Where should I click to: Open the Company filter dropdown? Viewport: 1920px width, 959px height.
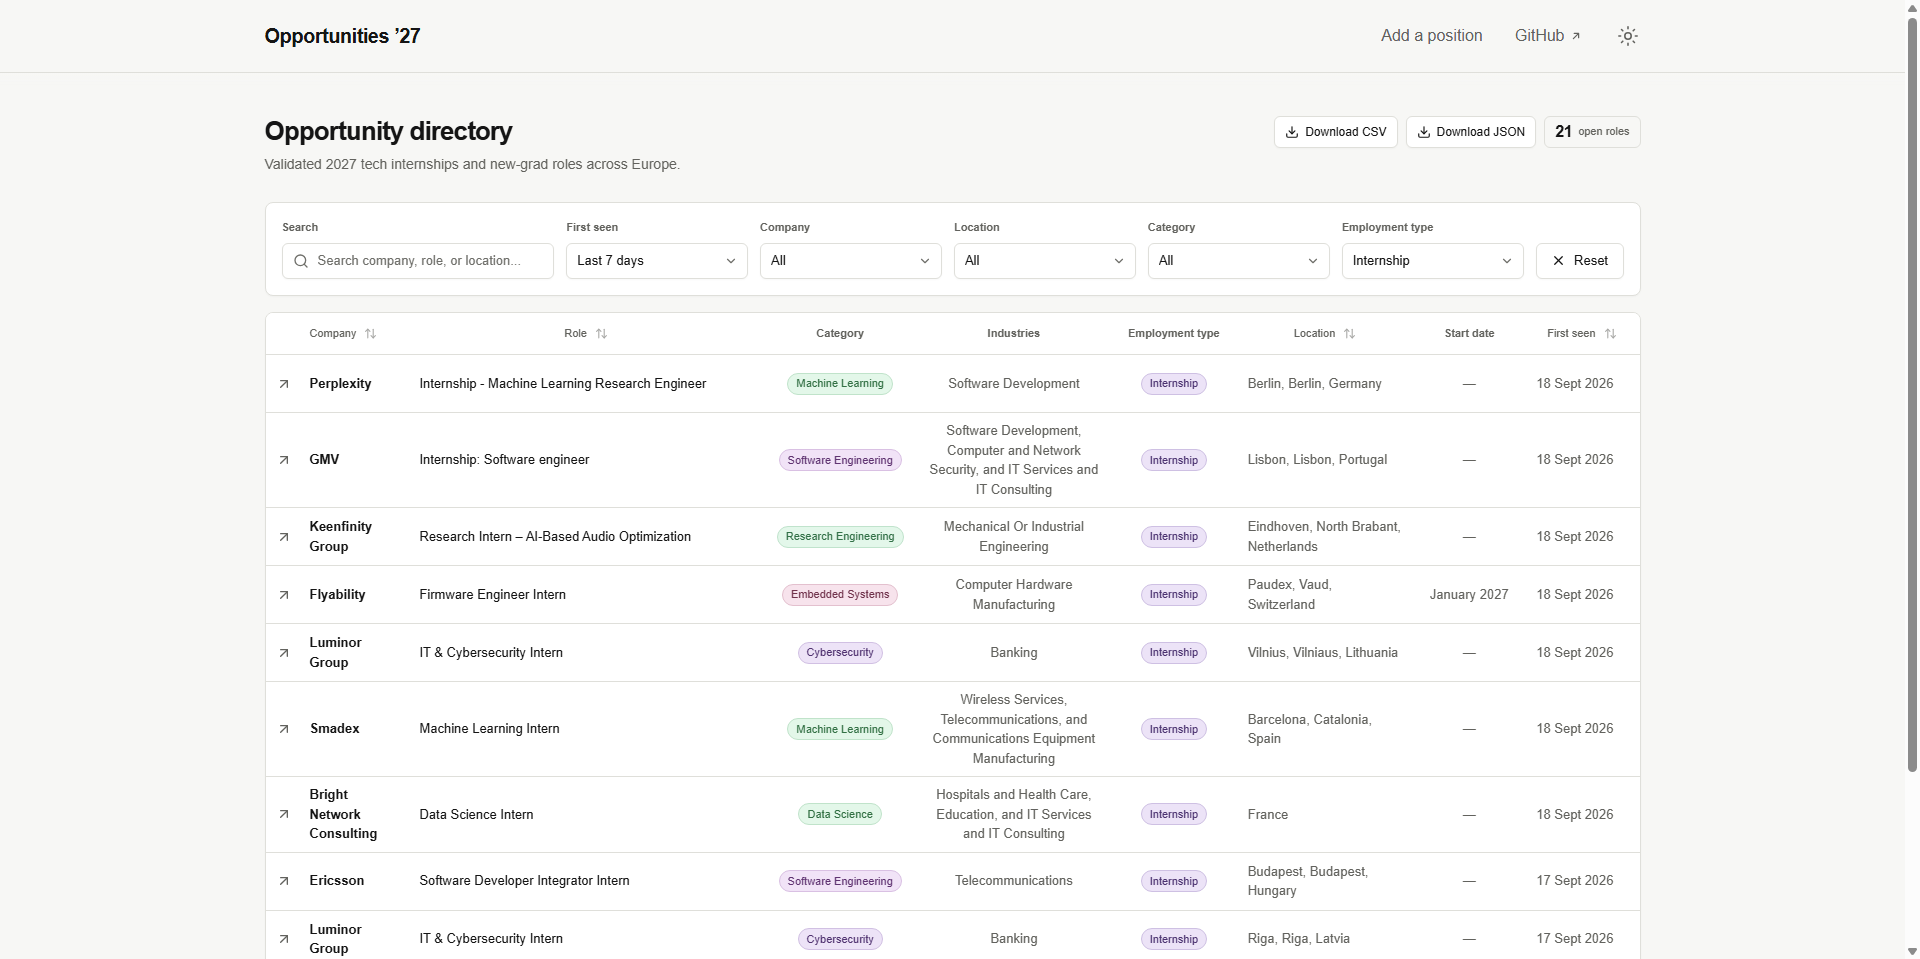coord(850,261)
